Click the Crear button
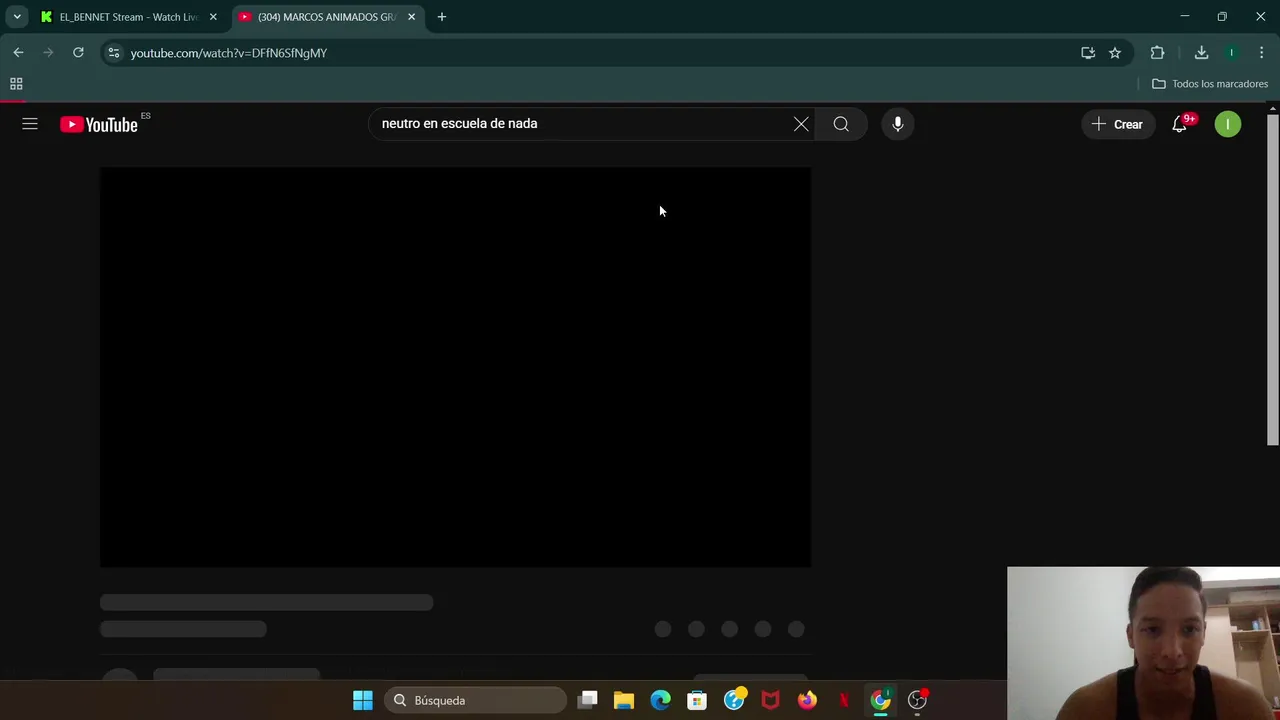The image size is (1280, 720). tap(1117, 124)
